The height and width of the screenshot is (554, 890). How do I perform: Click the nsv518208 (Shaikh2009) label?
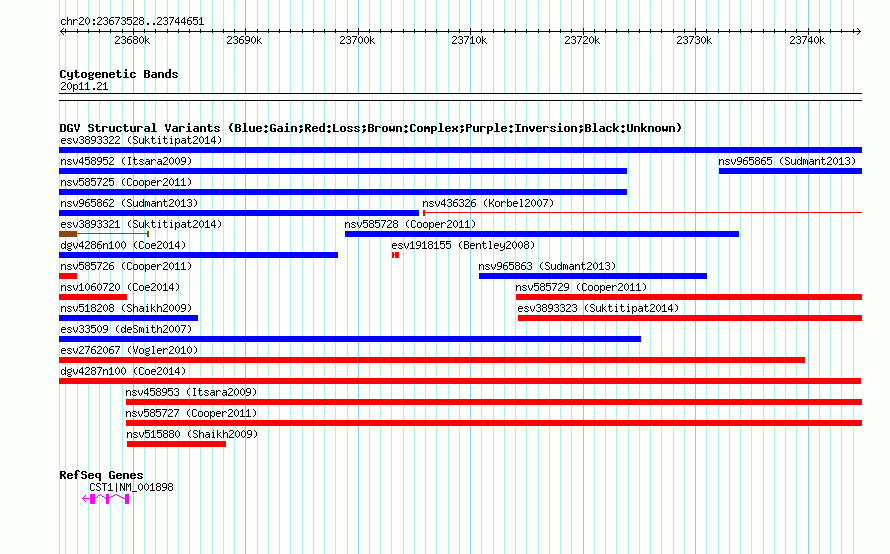point(126,308)
